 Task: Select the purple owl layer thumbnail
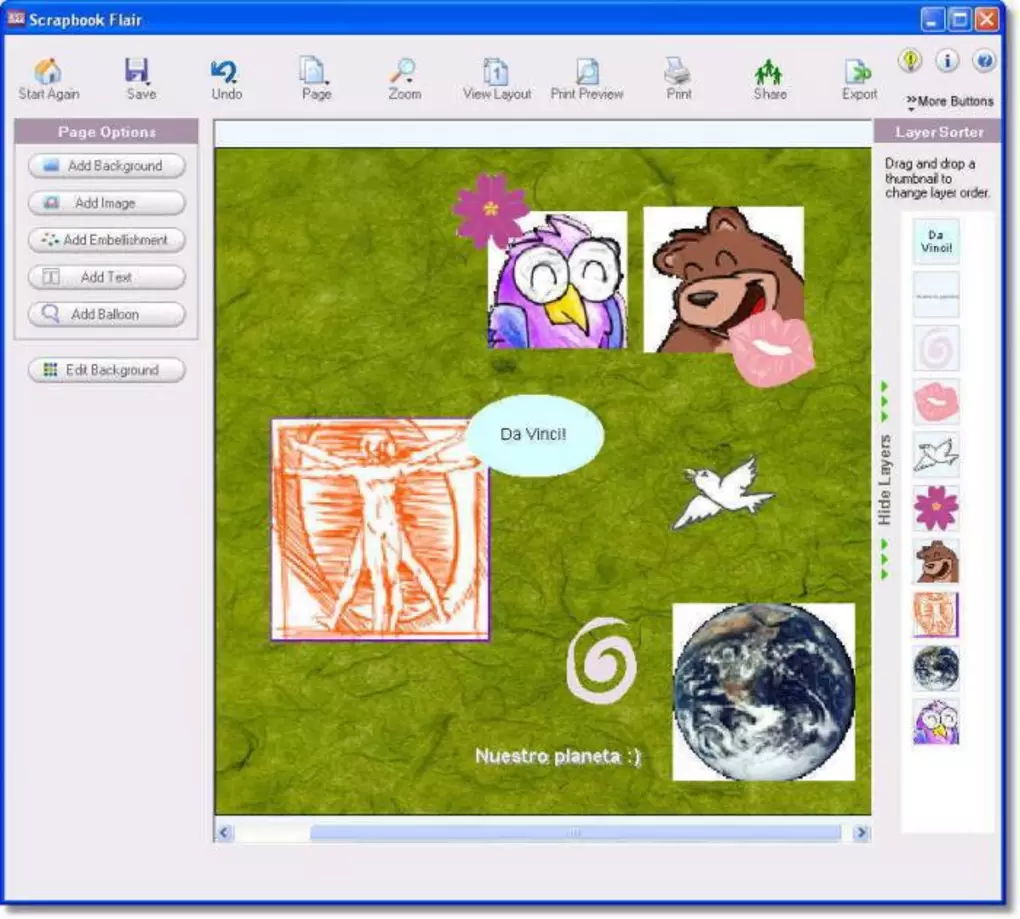[936, 722]
